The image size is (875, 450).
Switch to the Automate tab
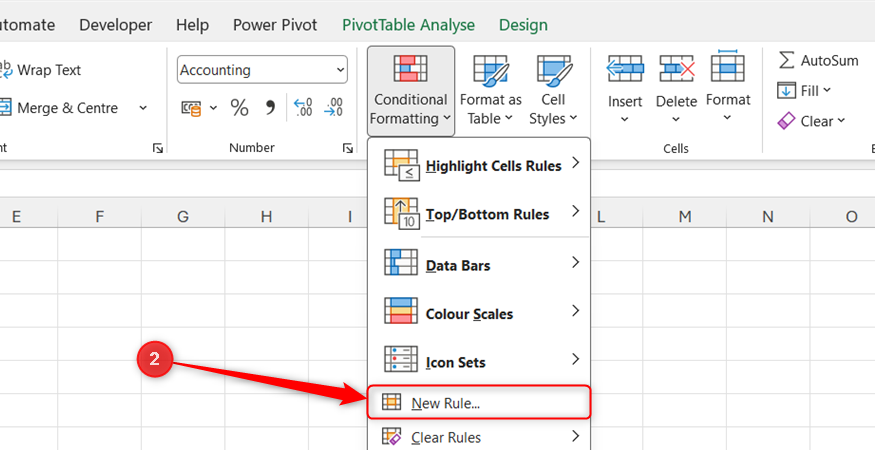click(27, 25)
